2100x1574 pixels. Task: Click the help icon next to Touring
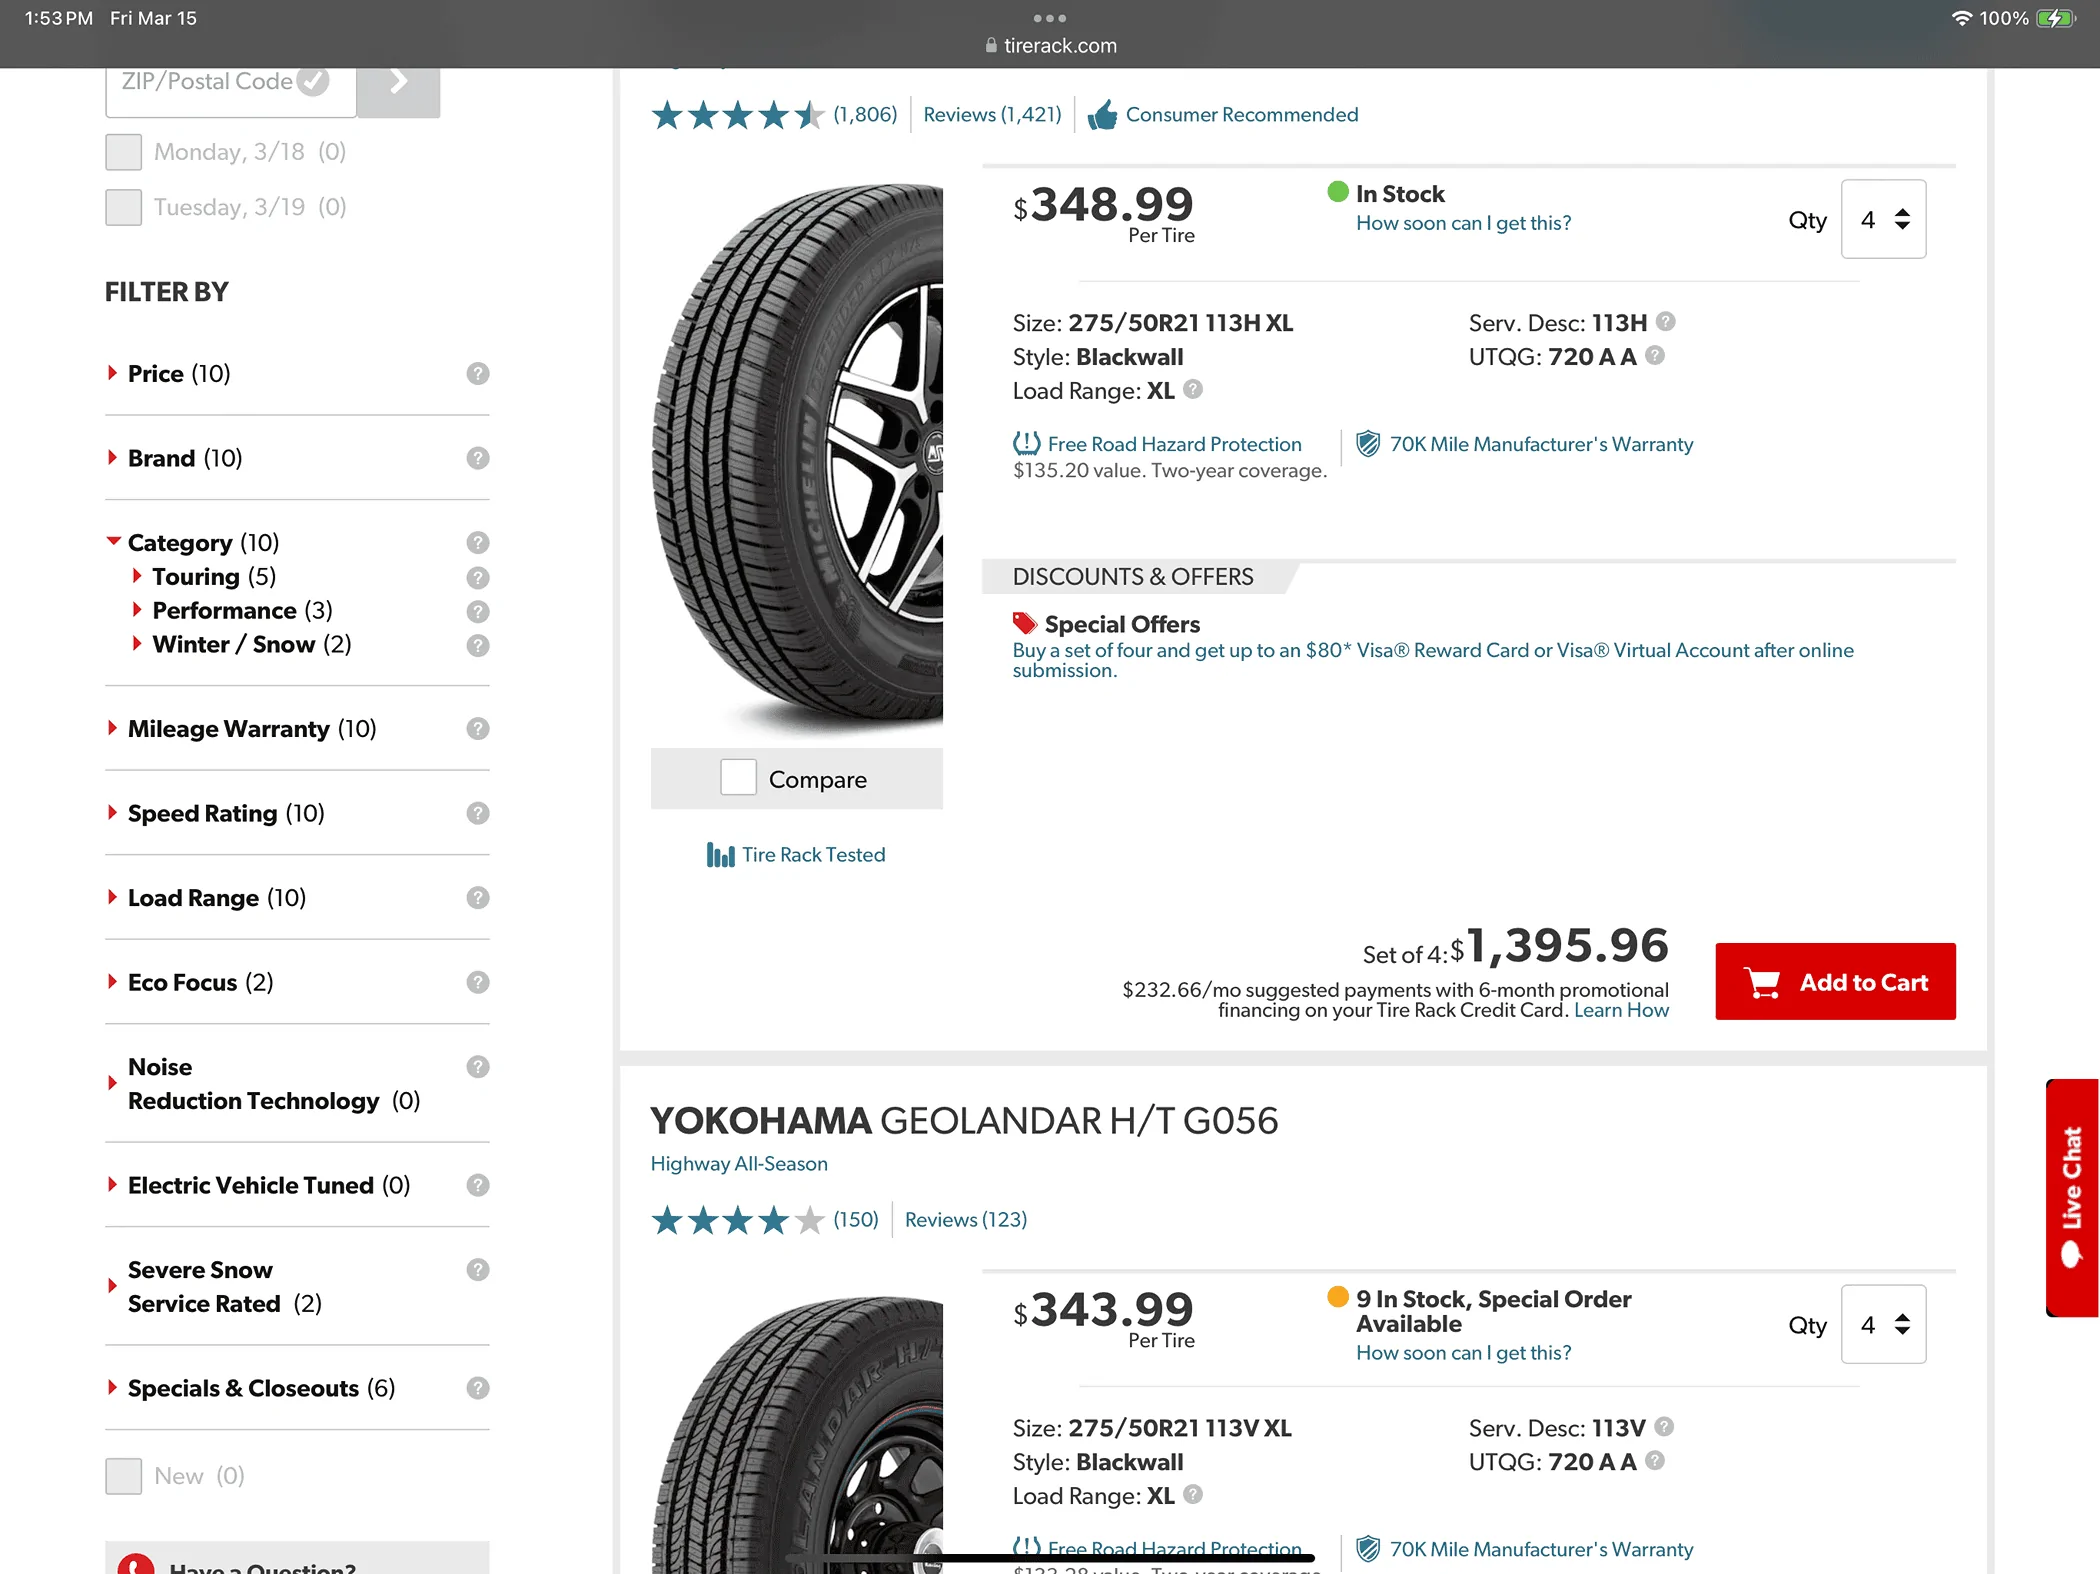pyautogui.click(x=478, y=577)
